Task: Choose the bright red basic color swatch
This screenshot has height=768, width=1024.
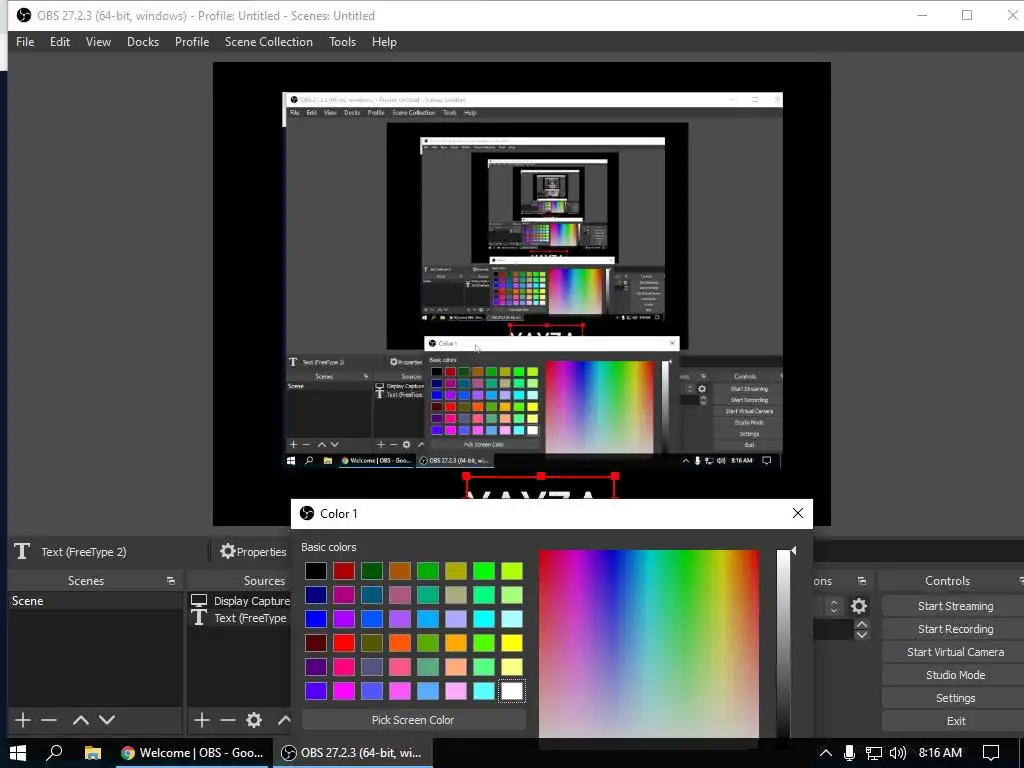Action: click(344, 643)
